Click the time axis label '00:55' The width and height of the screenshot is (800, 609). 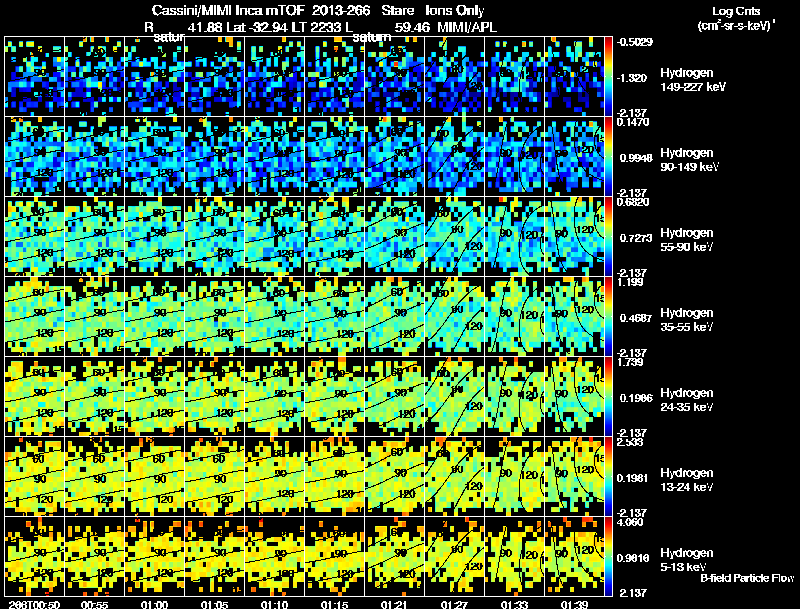pos(94,604)
